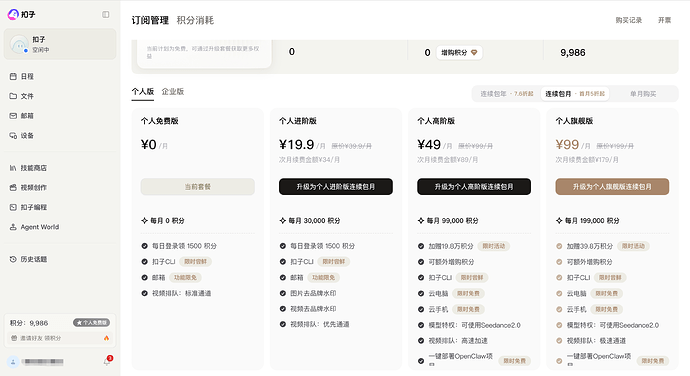Click 升级为个人旗舰版连续包月 button

pos(612,187)
